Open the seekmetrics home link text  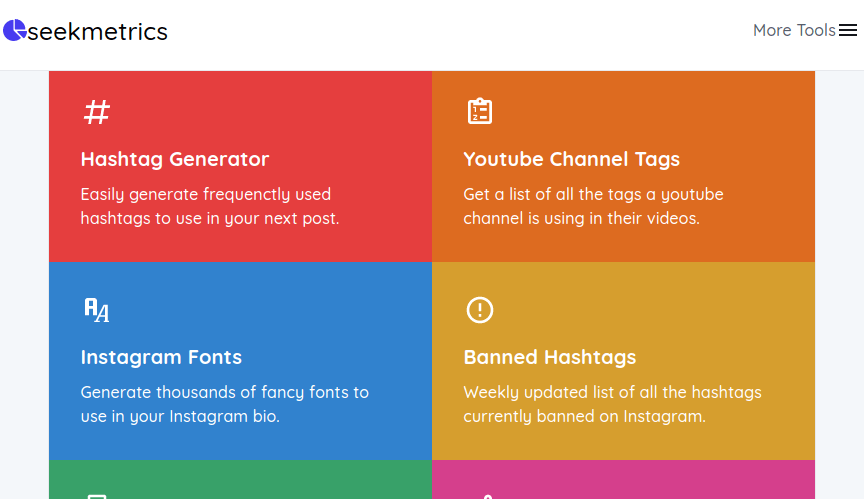click(98, 31)
